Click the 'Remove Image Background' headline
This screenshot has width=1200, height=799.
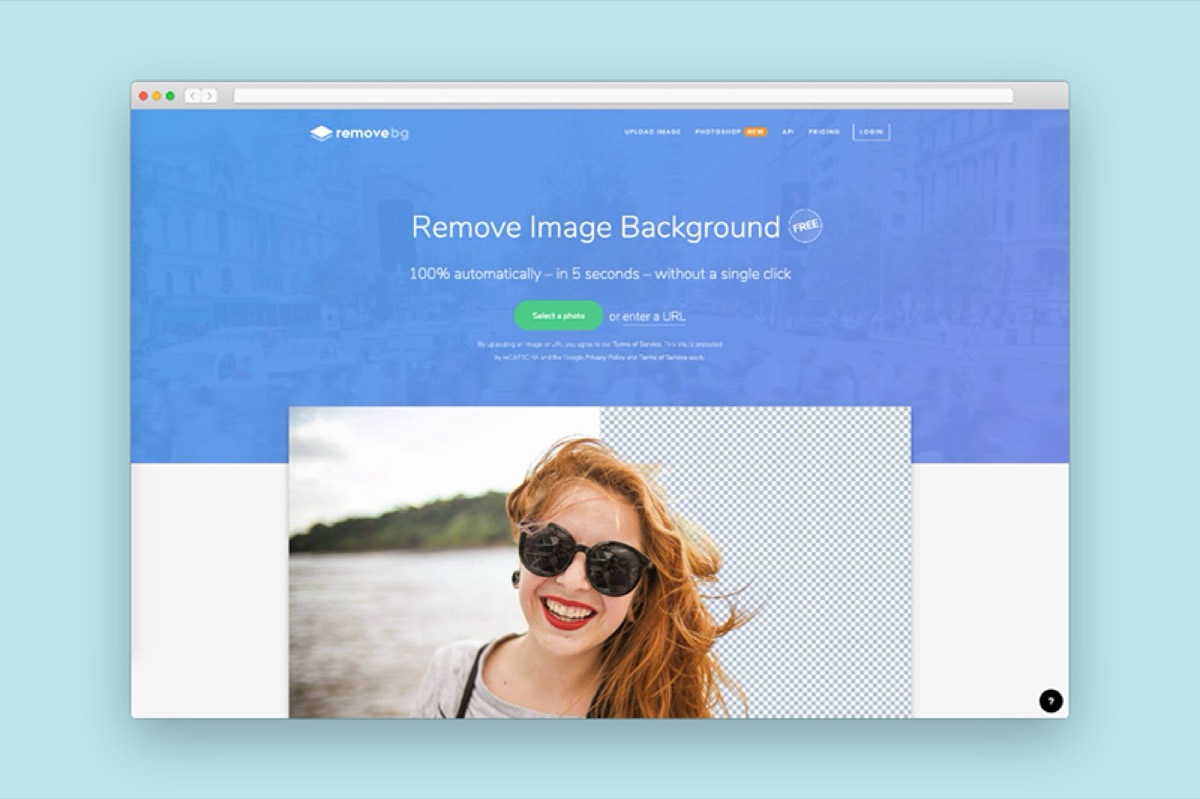595,227
